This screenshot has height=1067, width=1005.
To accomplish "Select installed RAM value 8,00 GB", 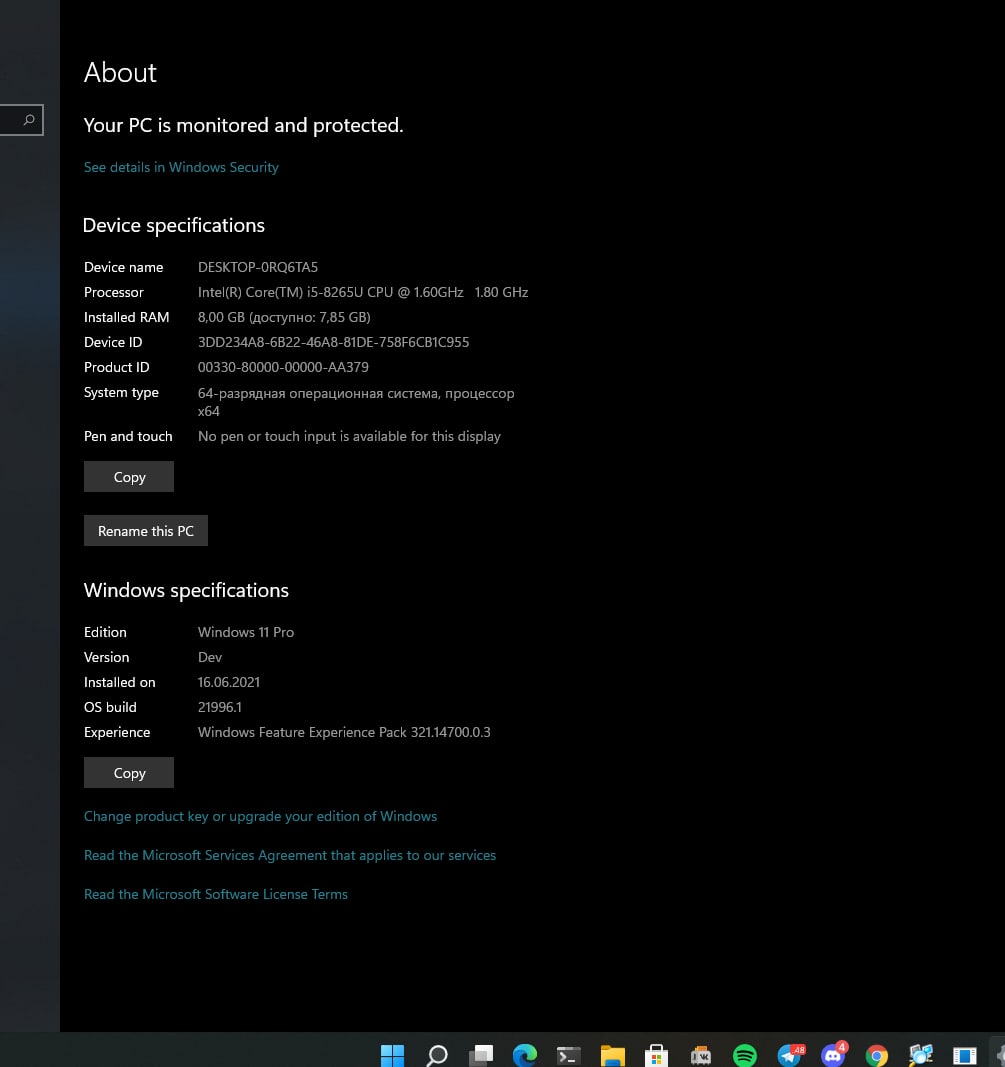I will click(x=284, y=317).
